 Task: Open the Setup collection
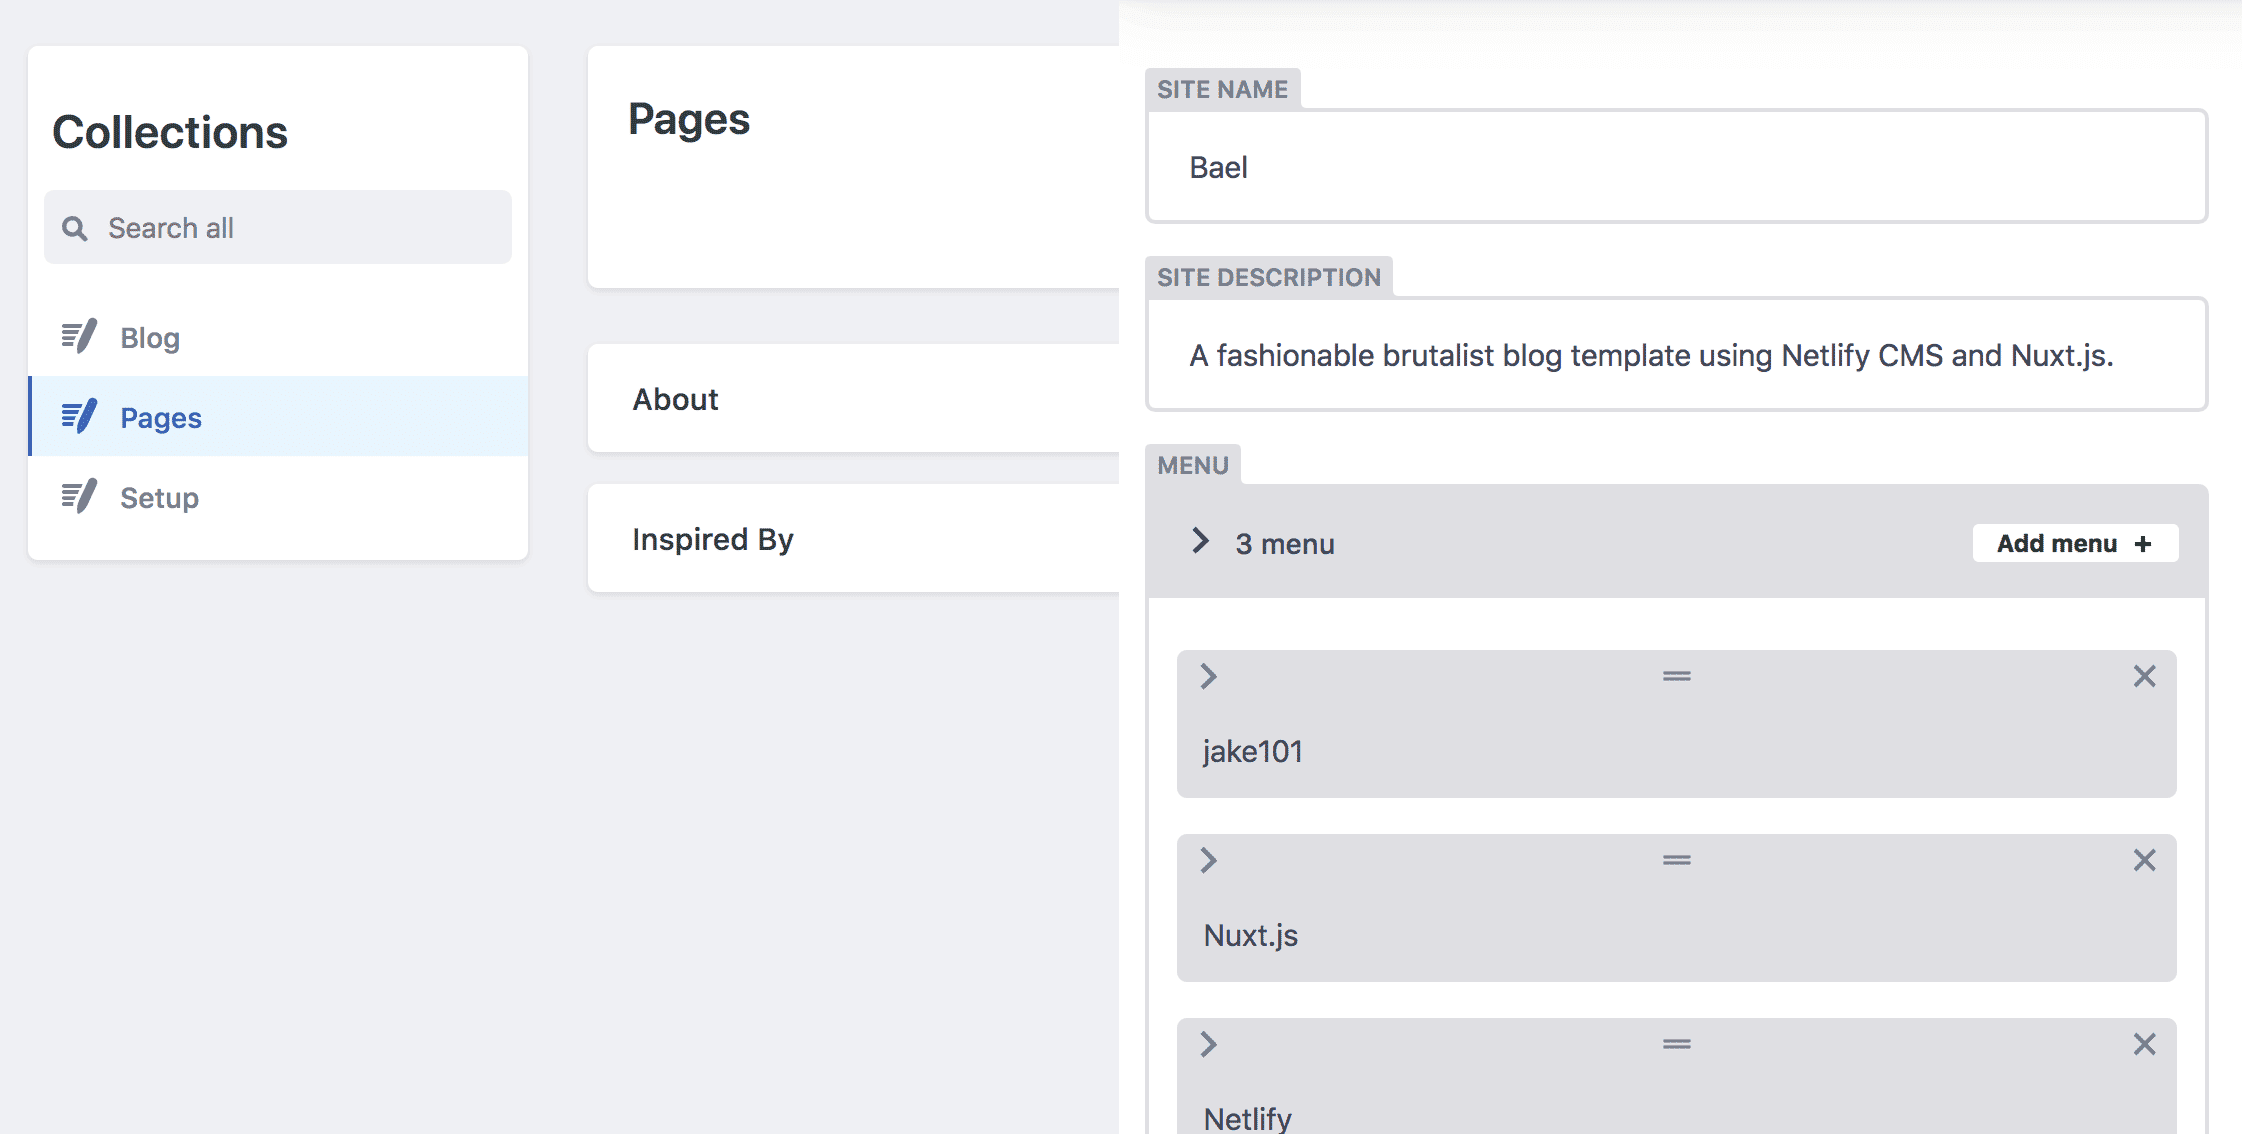[159, 497]
